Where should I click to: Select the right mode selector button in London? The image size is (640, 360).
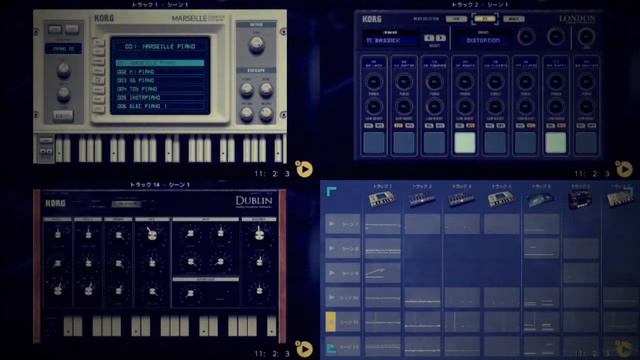click(x=513, y=19)
